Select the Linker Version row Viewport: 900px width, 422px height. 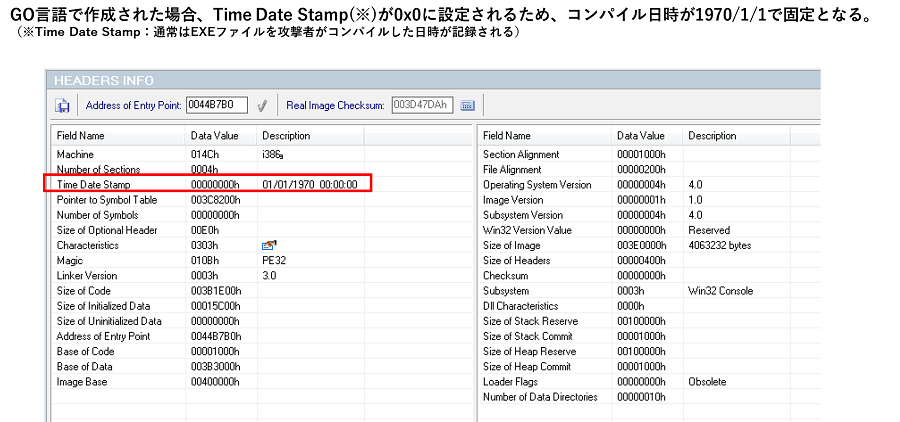click(90, 275)
